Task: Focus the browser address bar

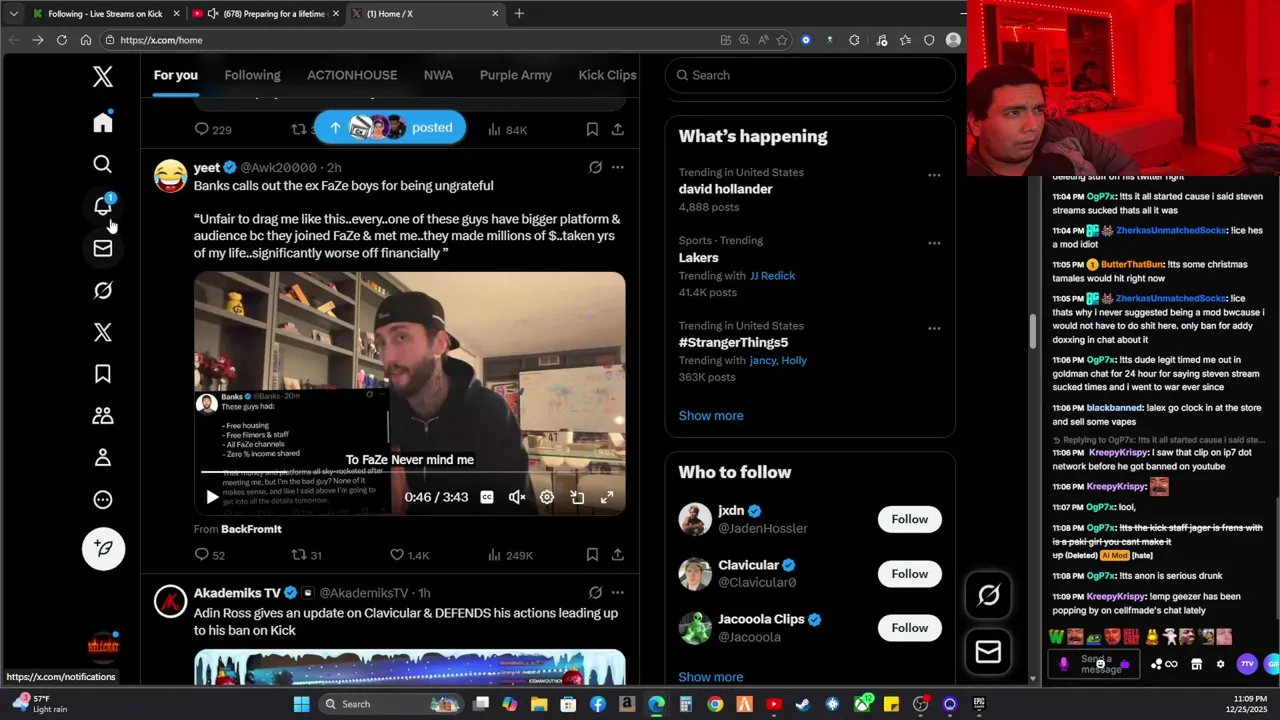Action: click(410, 40)
